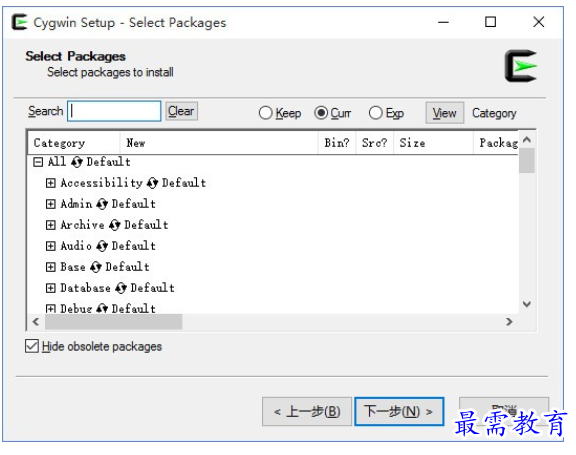
Task: Click the cycle icon for Audio category
Action: tap(102, 246)
